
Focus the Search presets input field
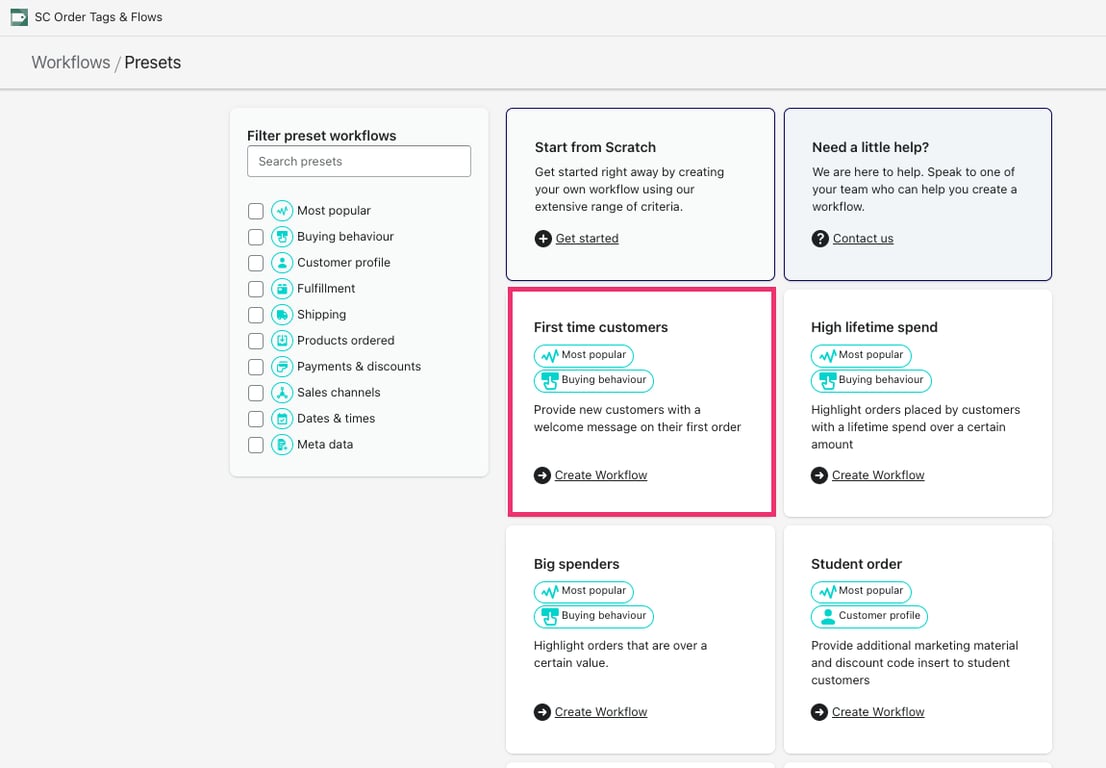pyautogui.click(x=359, y=161)
